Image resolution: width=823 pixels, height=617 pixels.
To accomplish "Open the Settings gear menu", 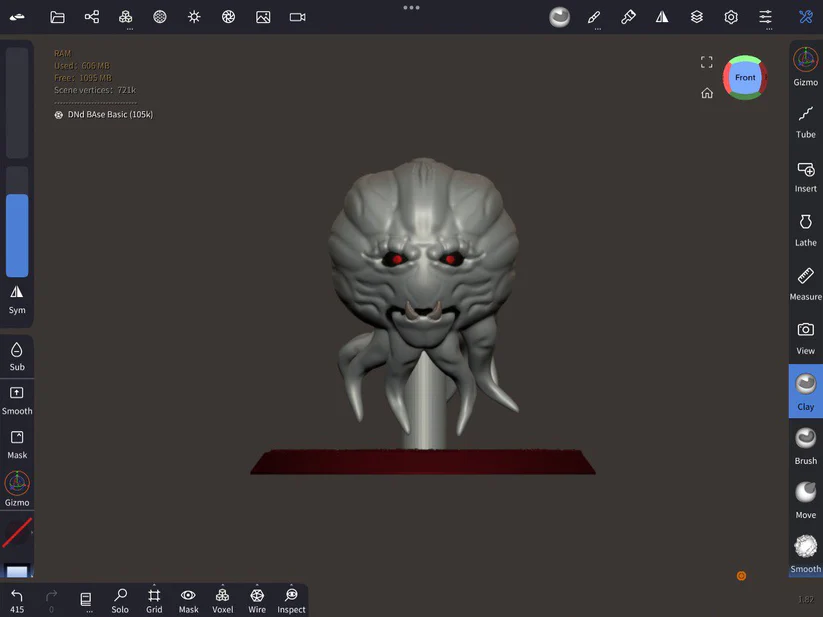I will pyautogui.click(x=731, y=17).
